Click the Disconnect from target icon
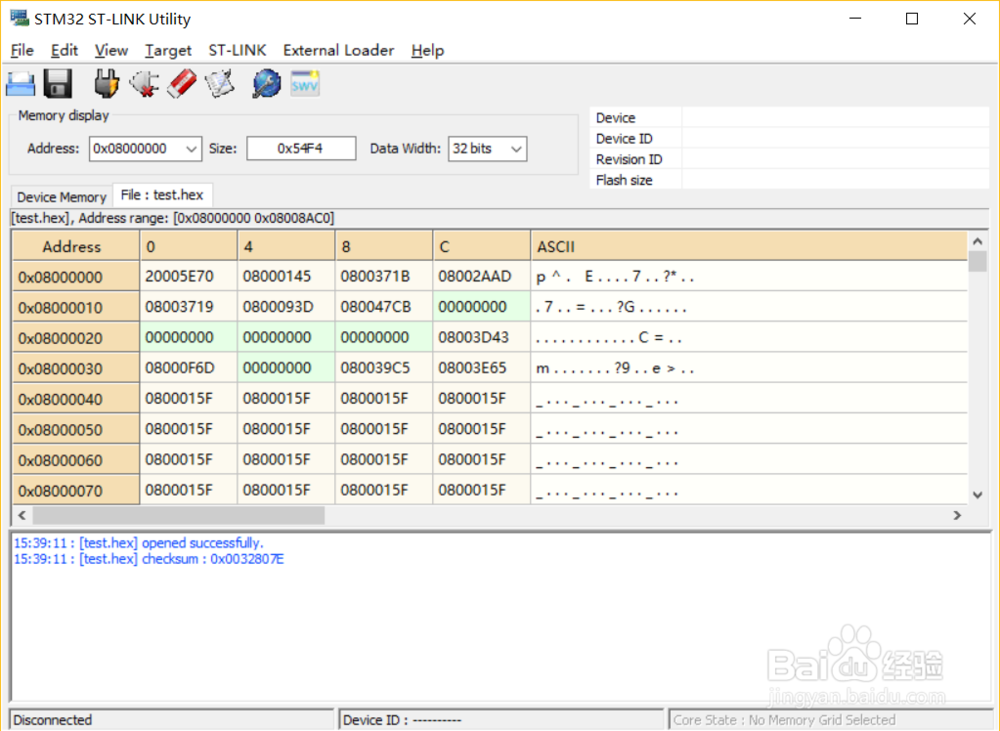The image size is (1000, 731). [x=144, y=84]
